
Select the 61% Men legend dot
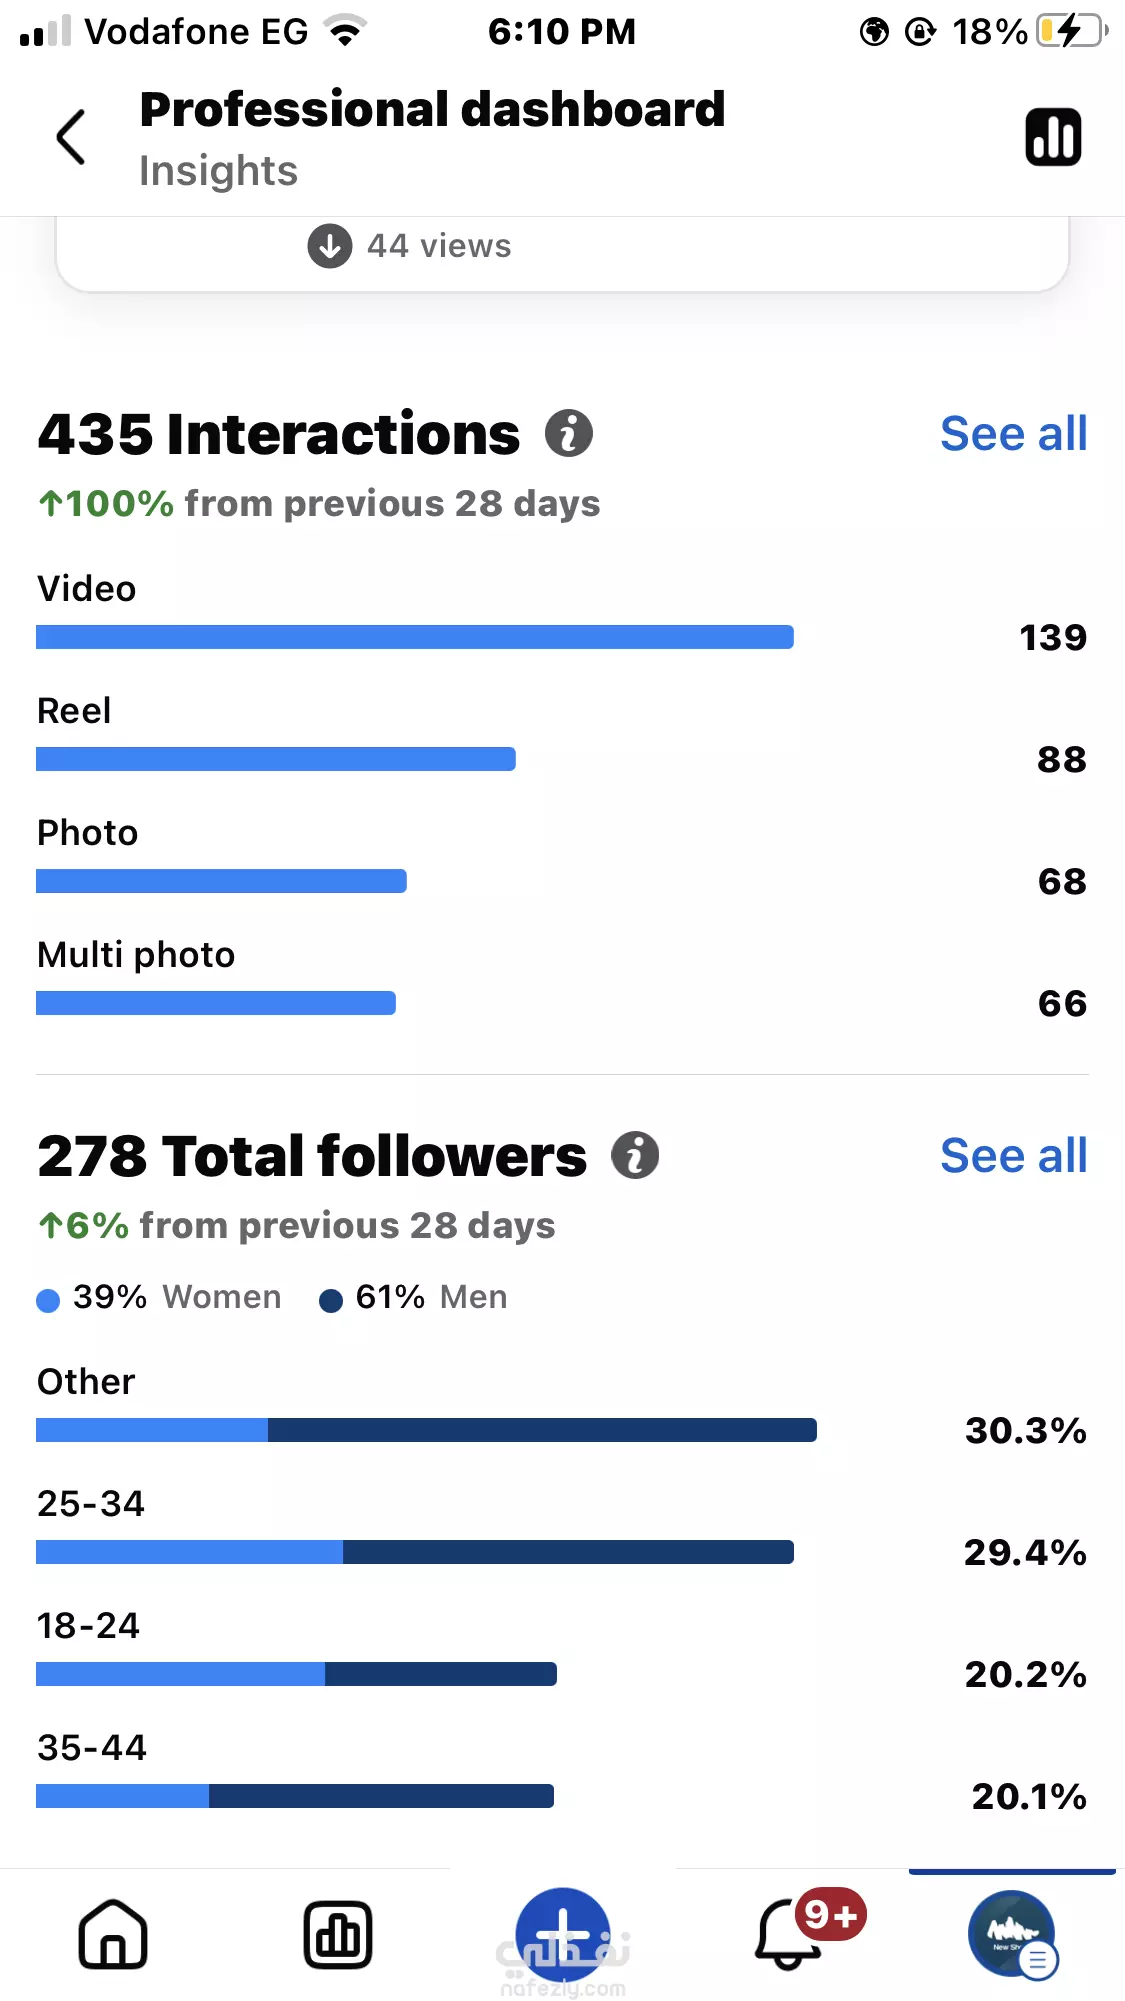click(331, 1300)
